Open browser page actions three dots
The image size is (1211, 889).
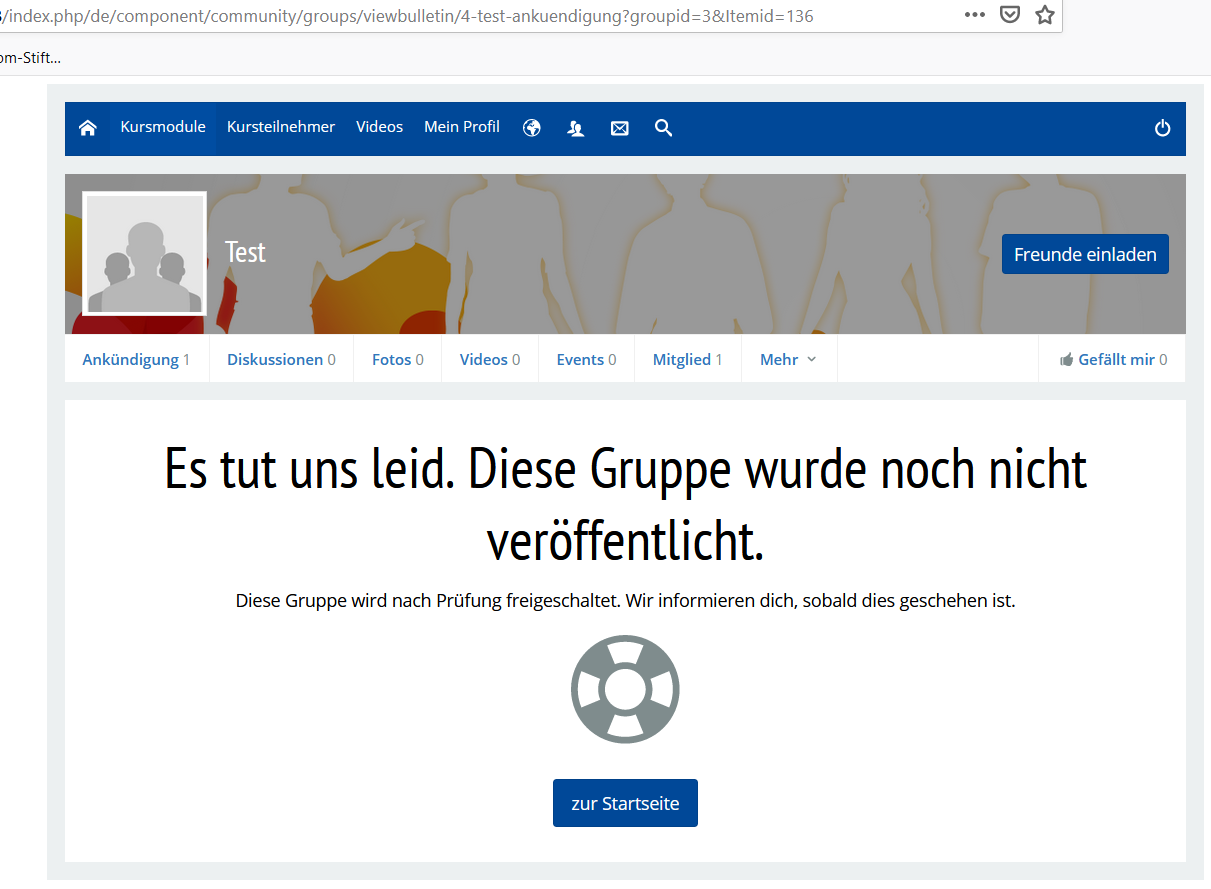(975, 15)
